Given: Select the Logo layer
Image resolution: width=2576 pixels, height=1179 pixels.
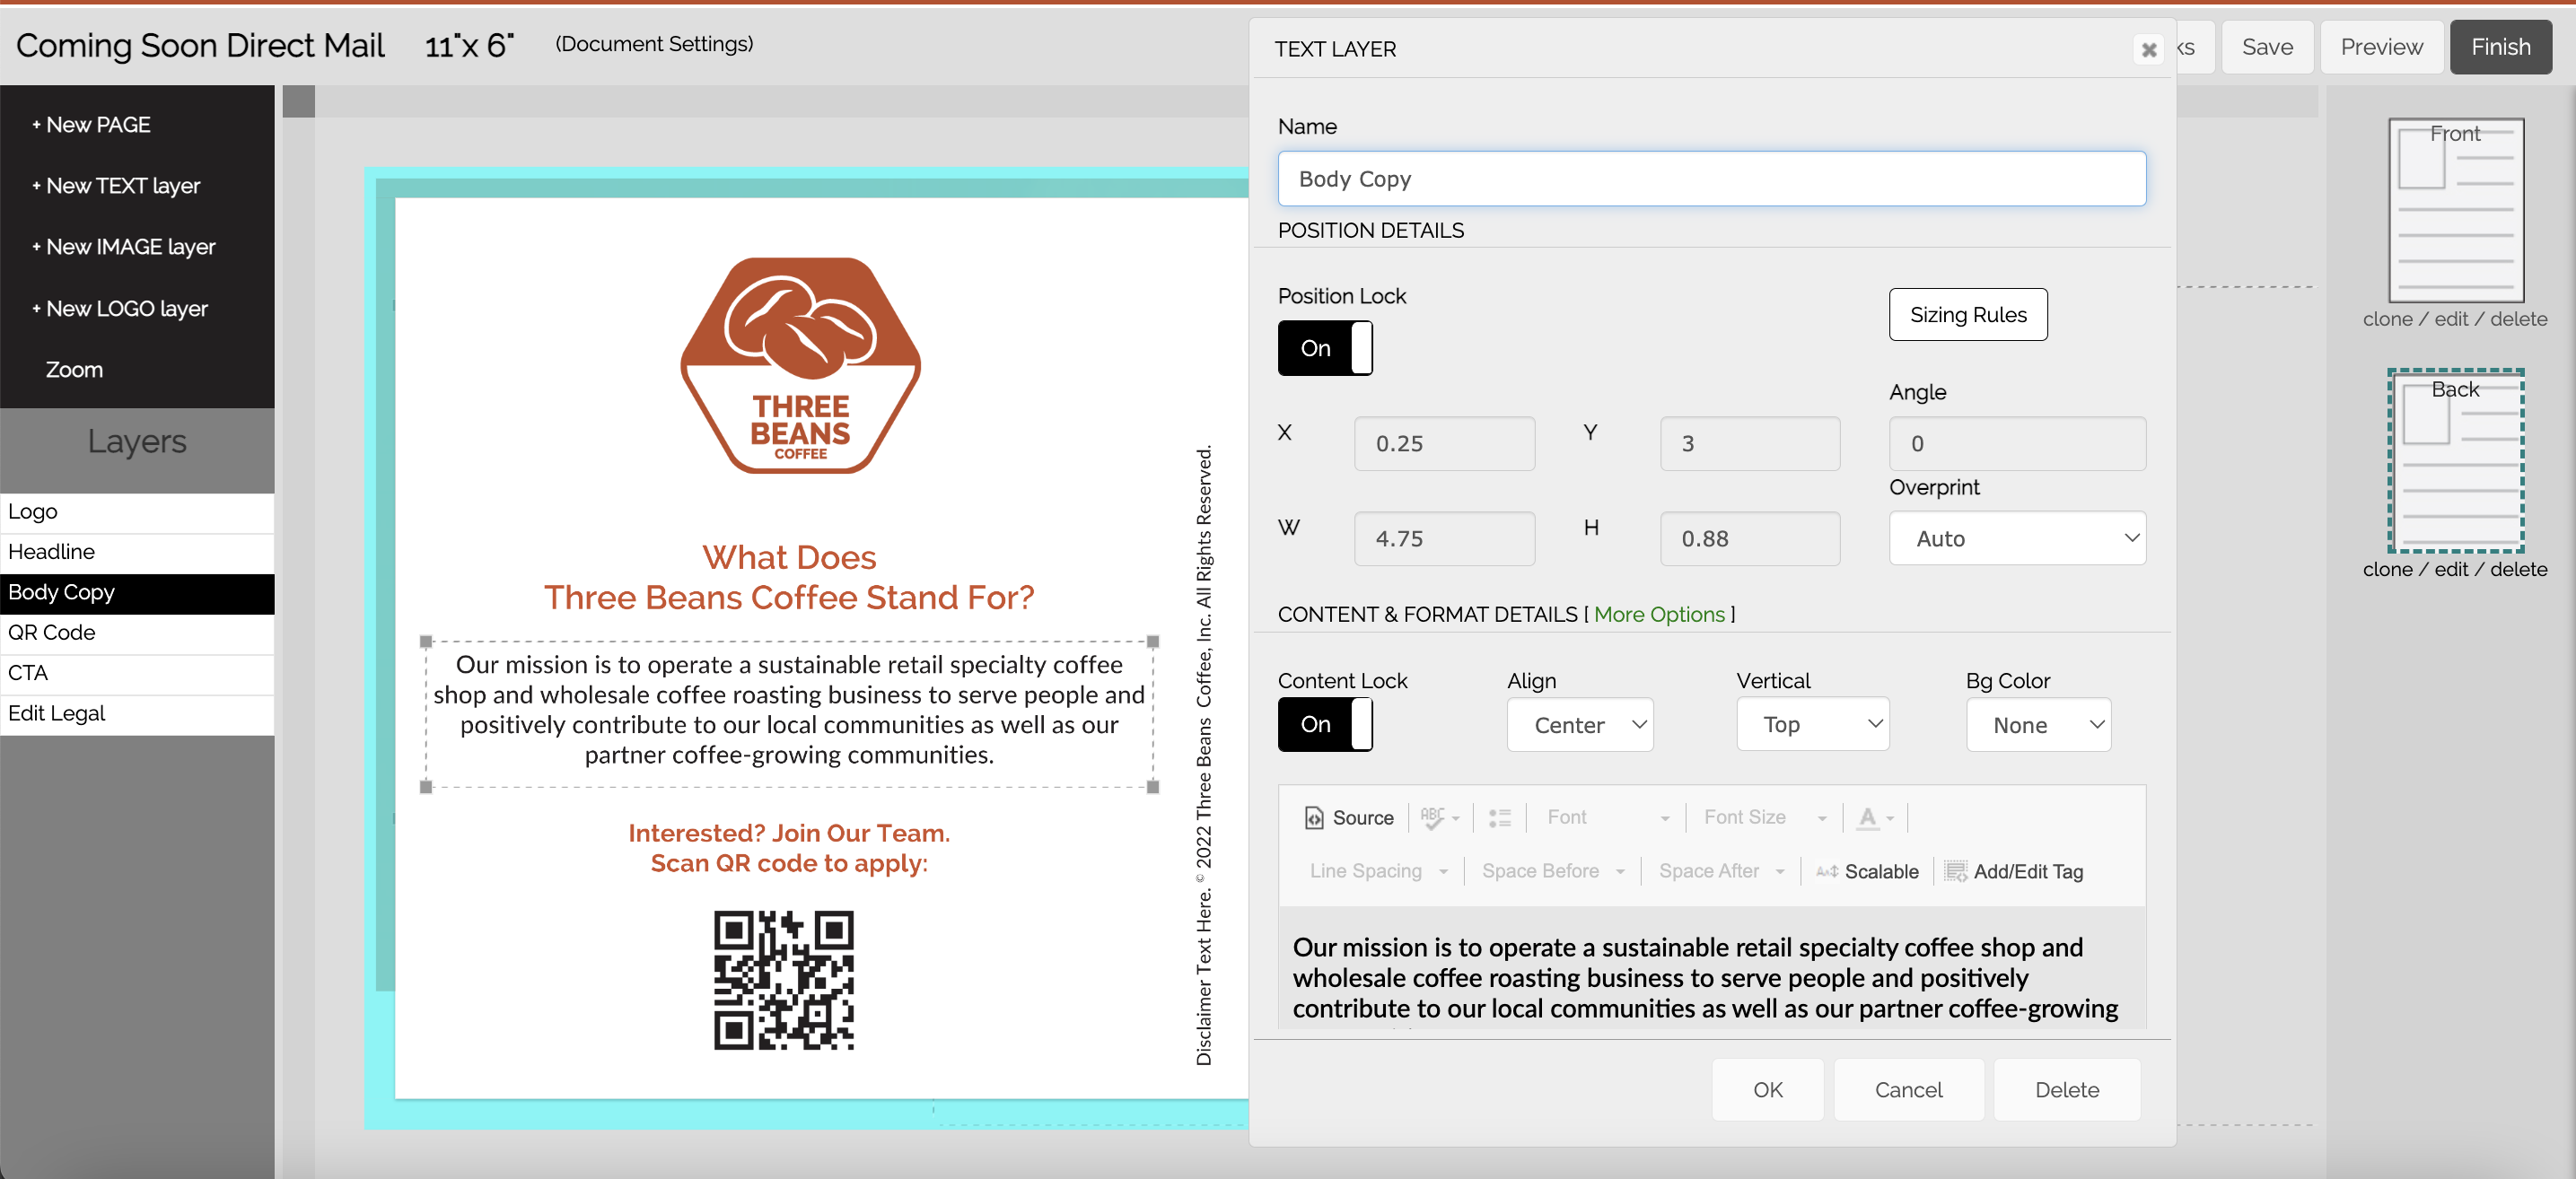Looking at the screenshot, I should coord(137,511).
